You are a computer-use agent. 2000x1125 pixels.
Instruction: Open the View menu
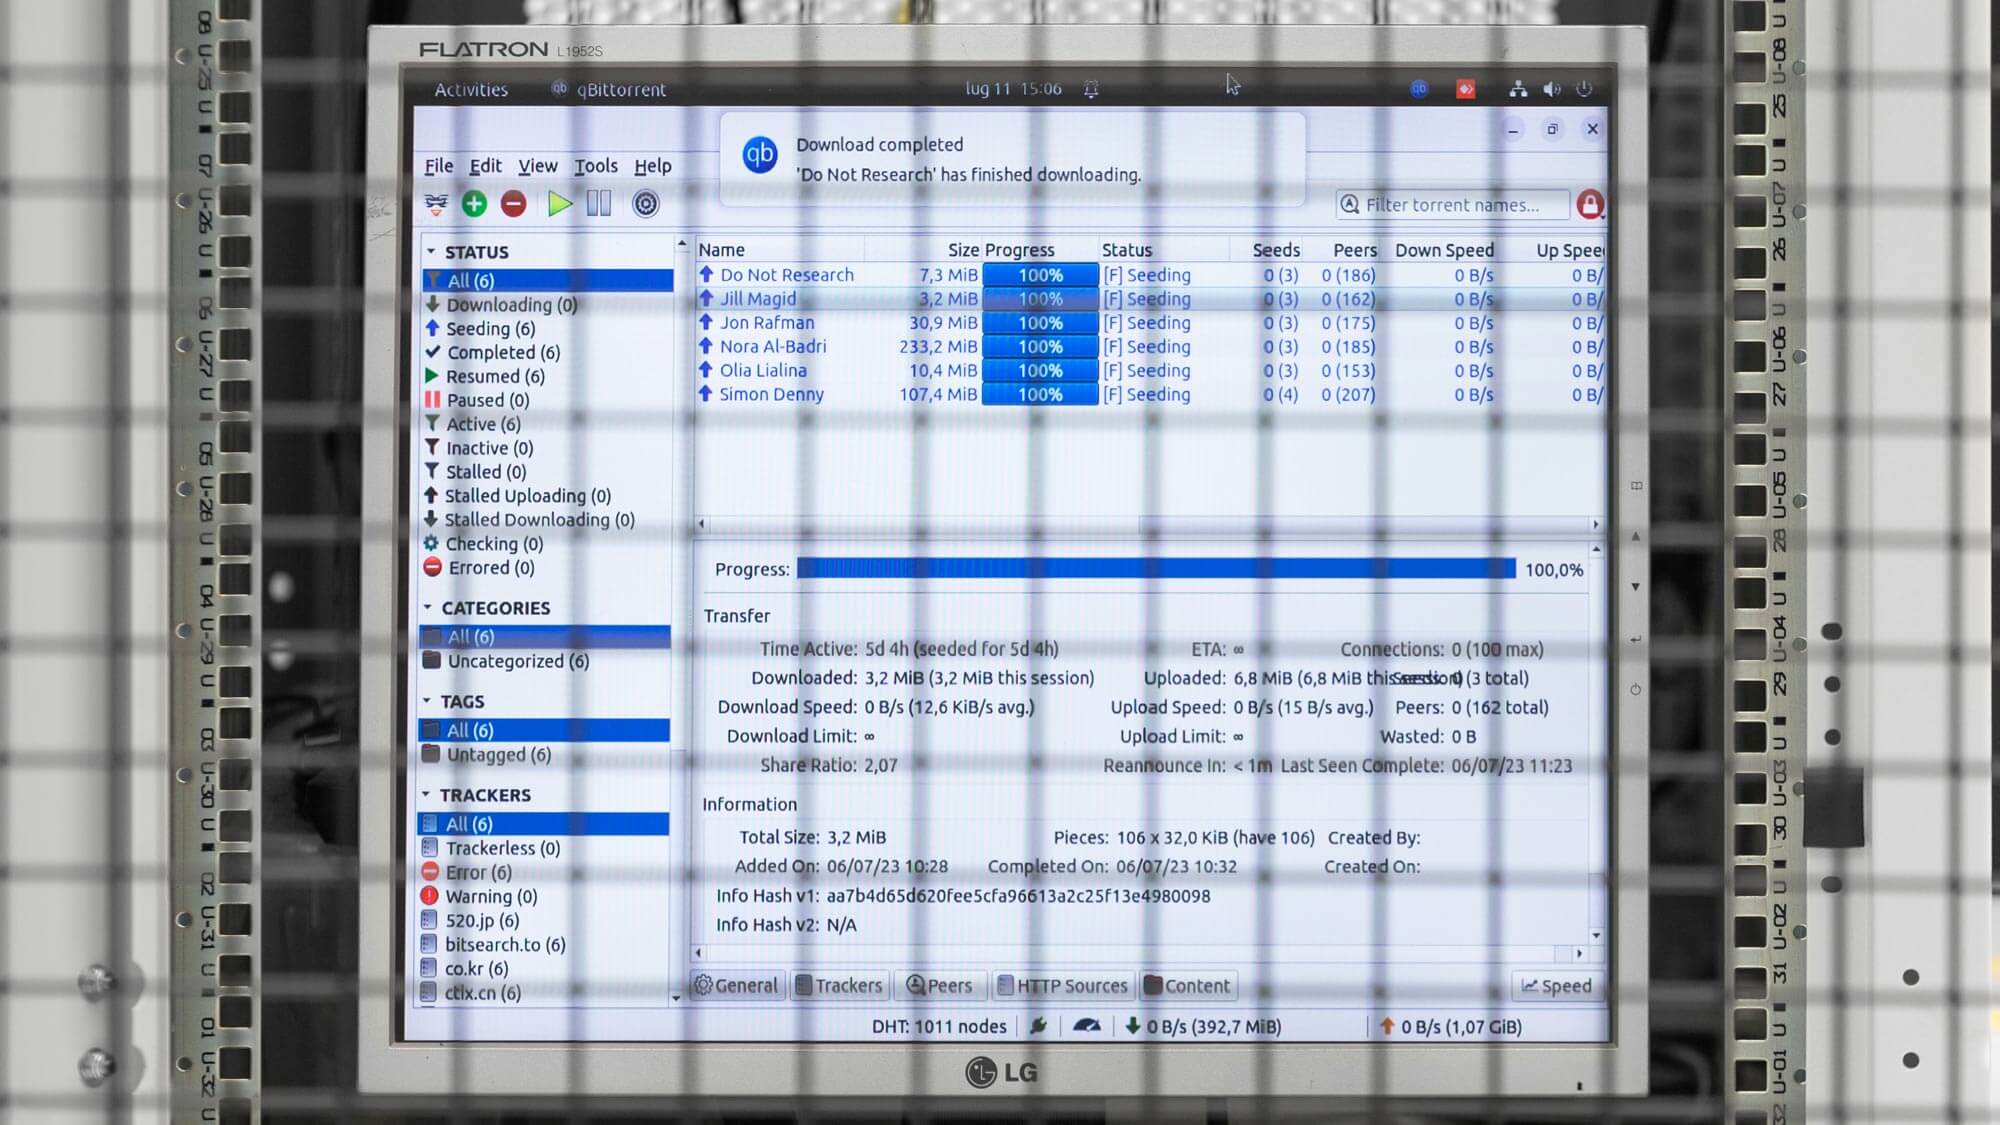tap(537, 166)
